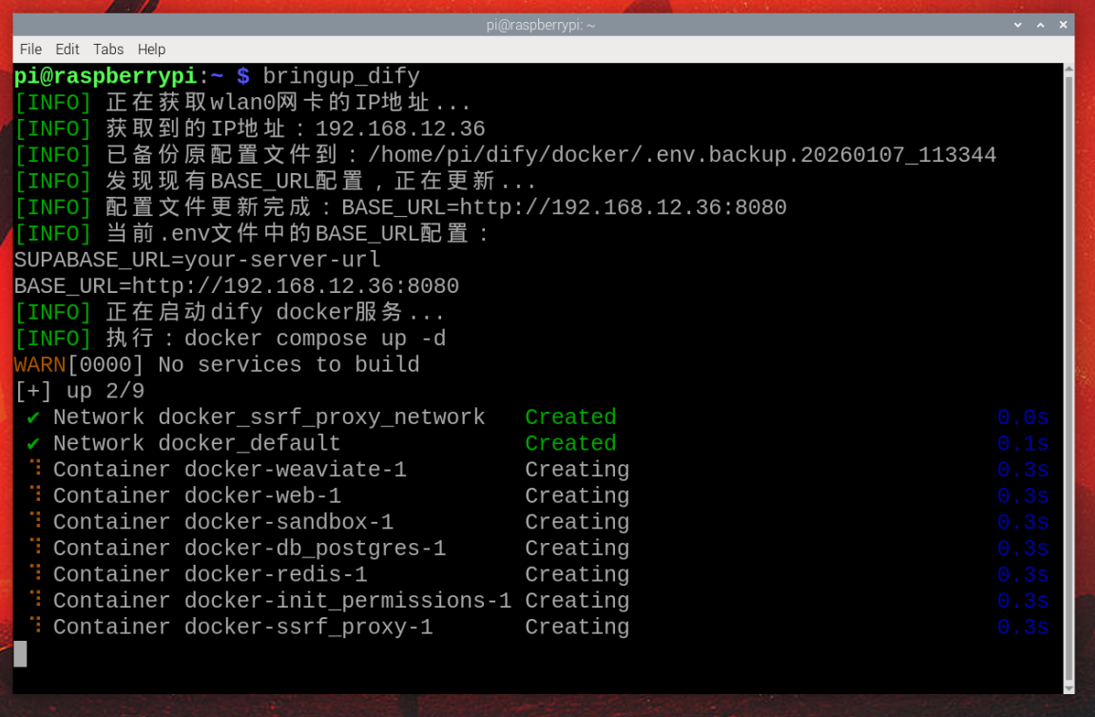Click the green checkmark beside docker_ssrf_proxy_network

point(33,417)
